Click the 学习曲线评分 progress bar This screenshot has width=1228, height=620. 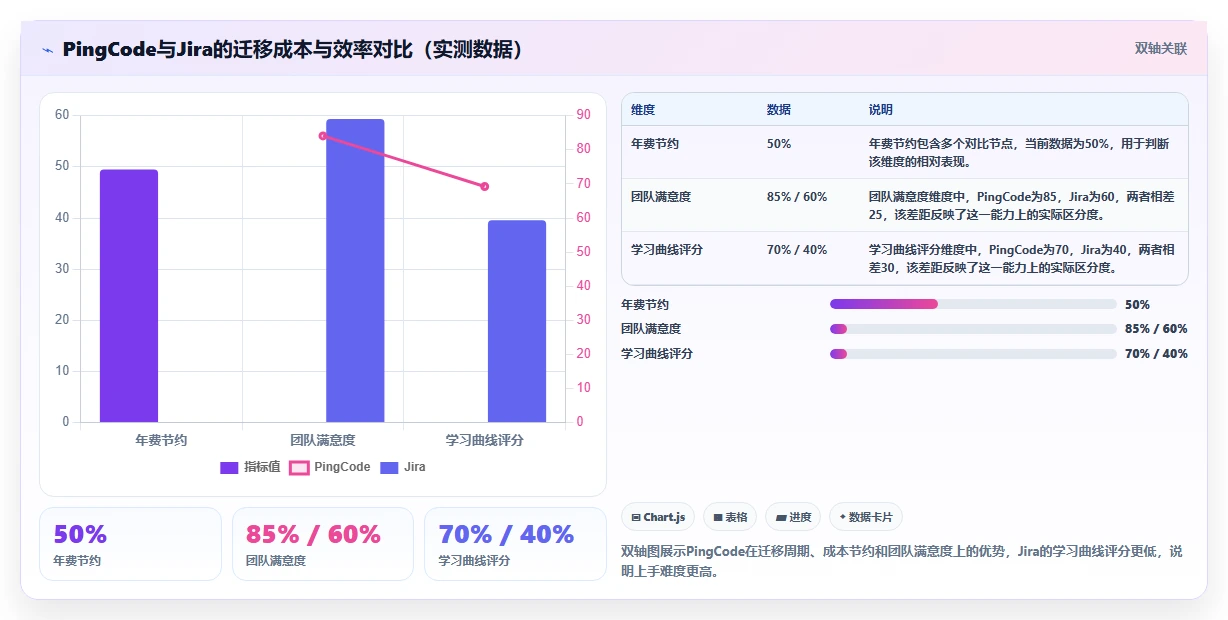click(973, 354)
